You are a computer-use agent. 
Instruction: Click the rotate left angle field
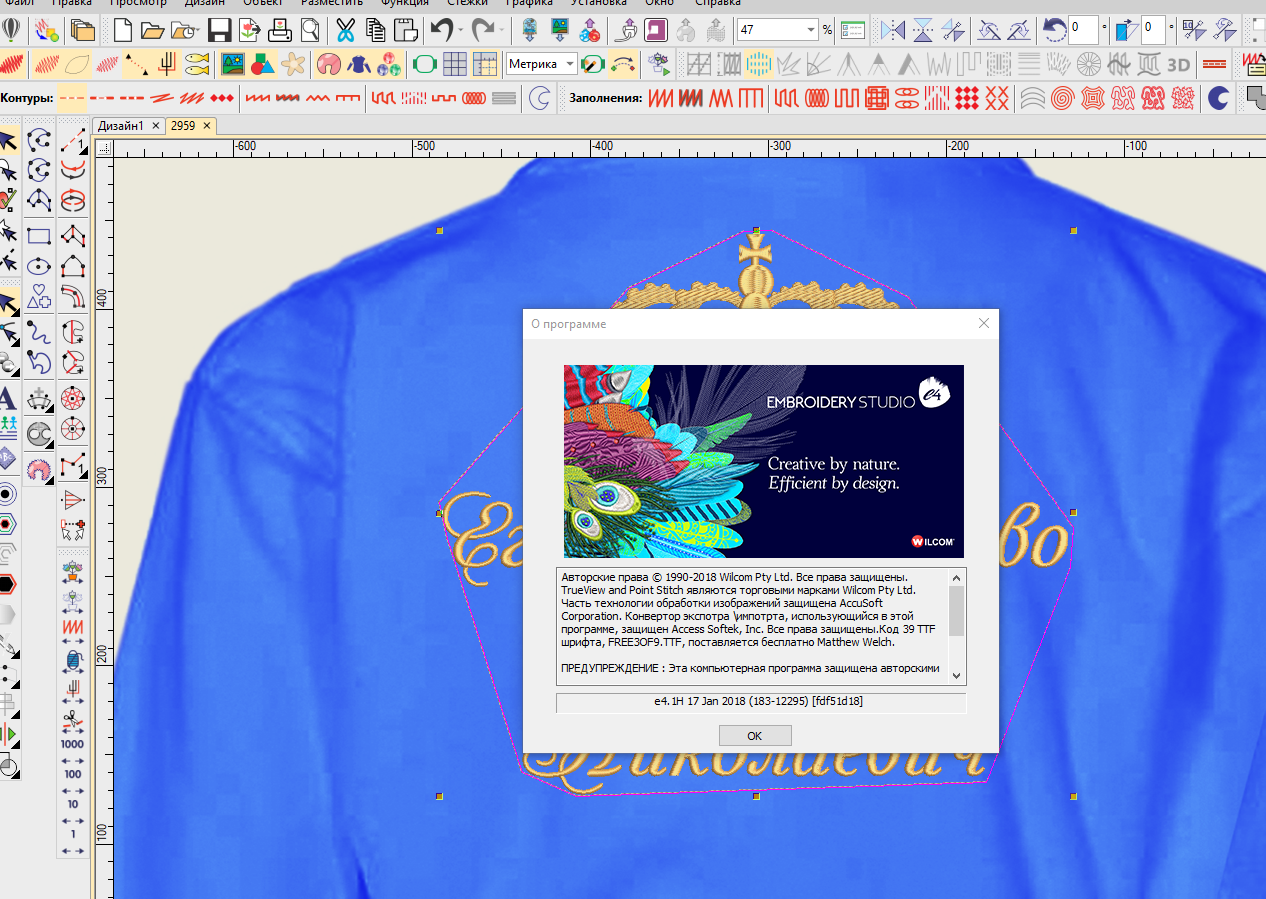click(x=1083, y=29)
